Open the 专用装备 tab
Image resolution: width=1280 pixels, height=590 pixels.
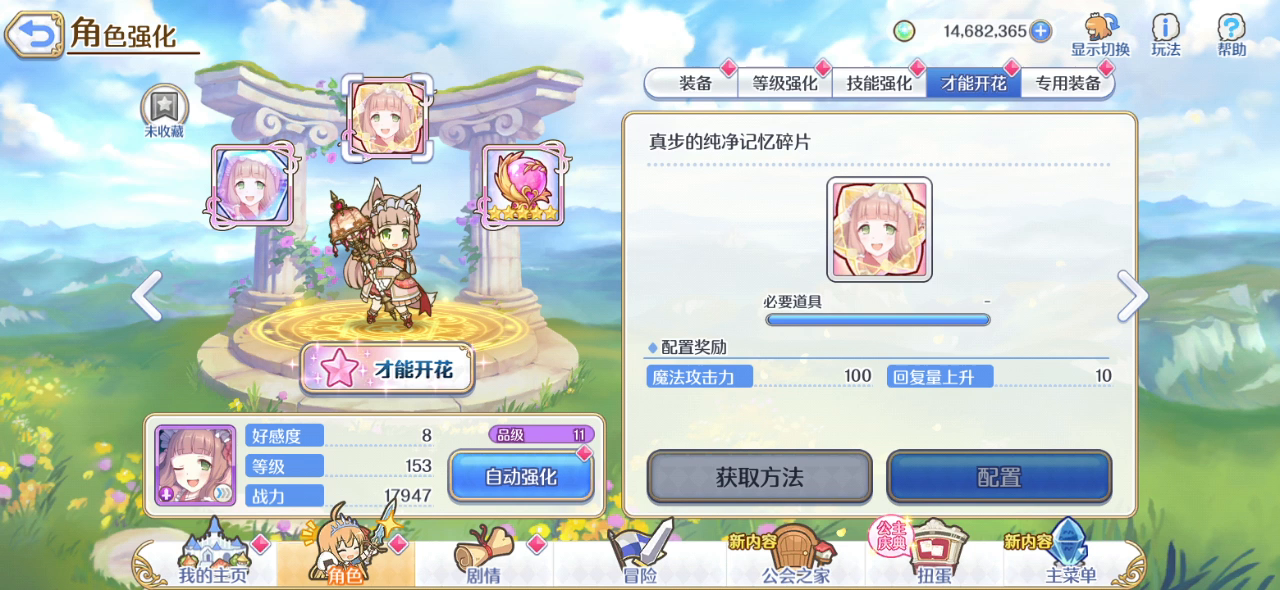tap(1067, 83)
